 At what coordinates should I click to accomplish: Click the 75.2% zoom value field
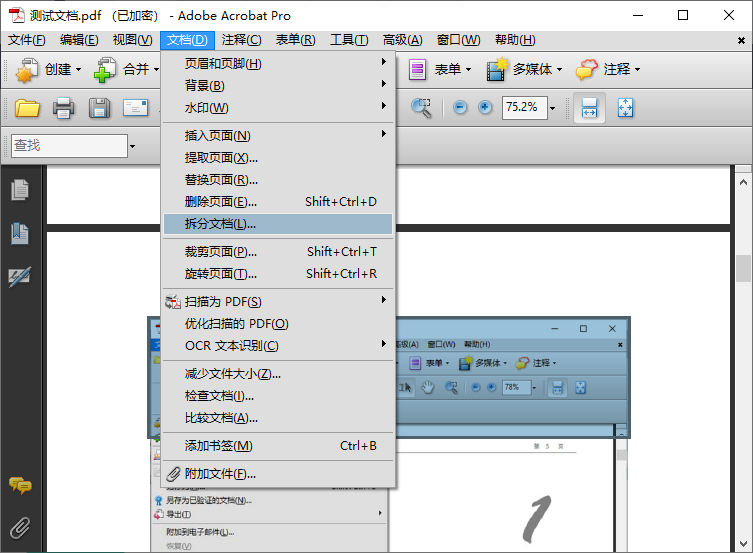pos(524,108)
